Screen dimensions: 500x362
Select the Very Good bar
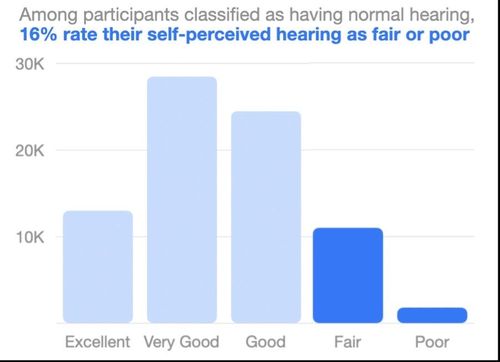pyautogui.click(x=182, y=200)
